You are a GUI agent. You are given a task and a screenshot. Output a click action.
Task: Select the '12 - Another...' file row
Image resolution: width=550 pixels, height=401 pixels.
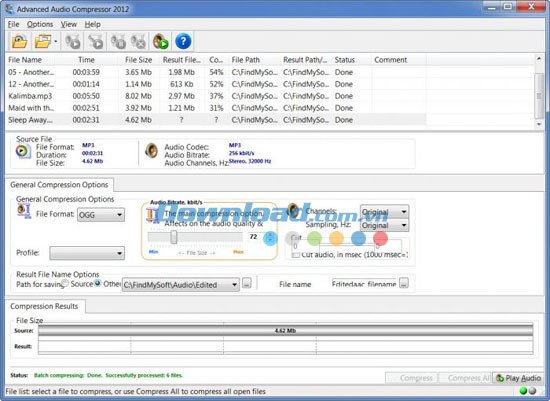point(216,84)
